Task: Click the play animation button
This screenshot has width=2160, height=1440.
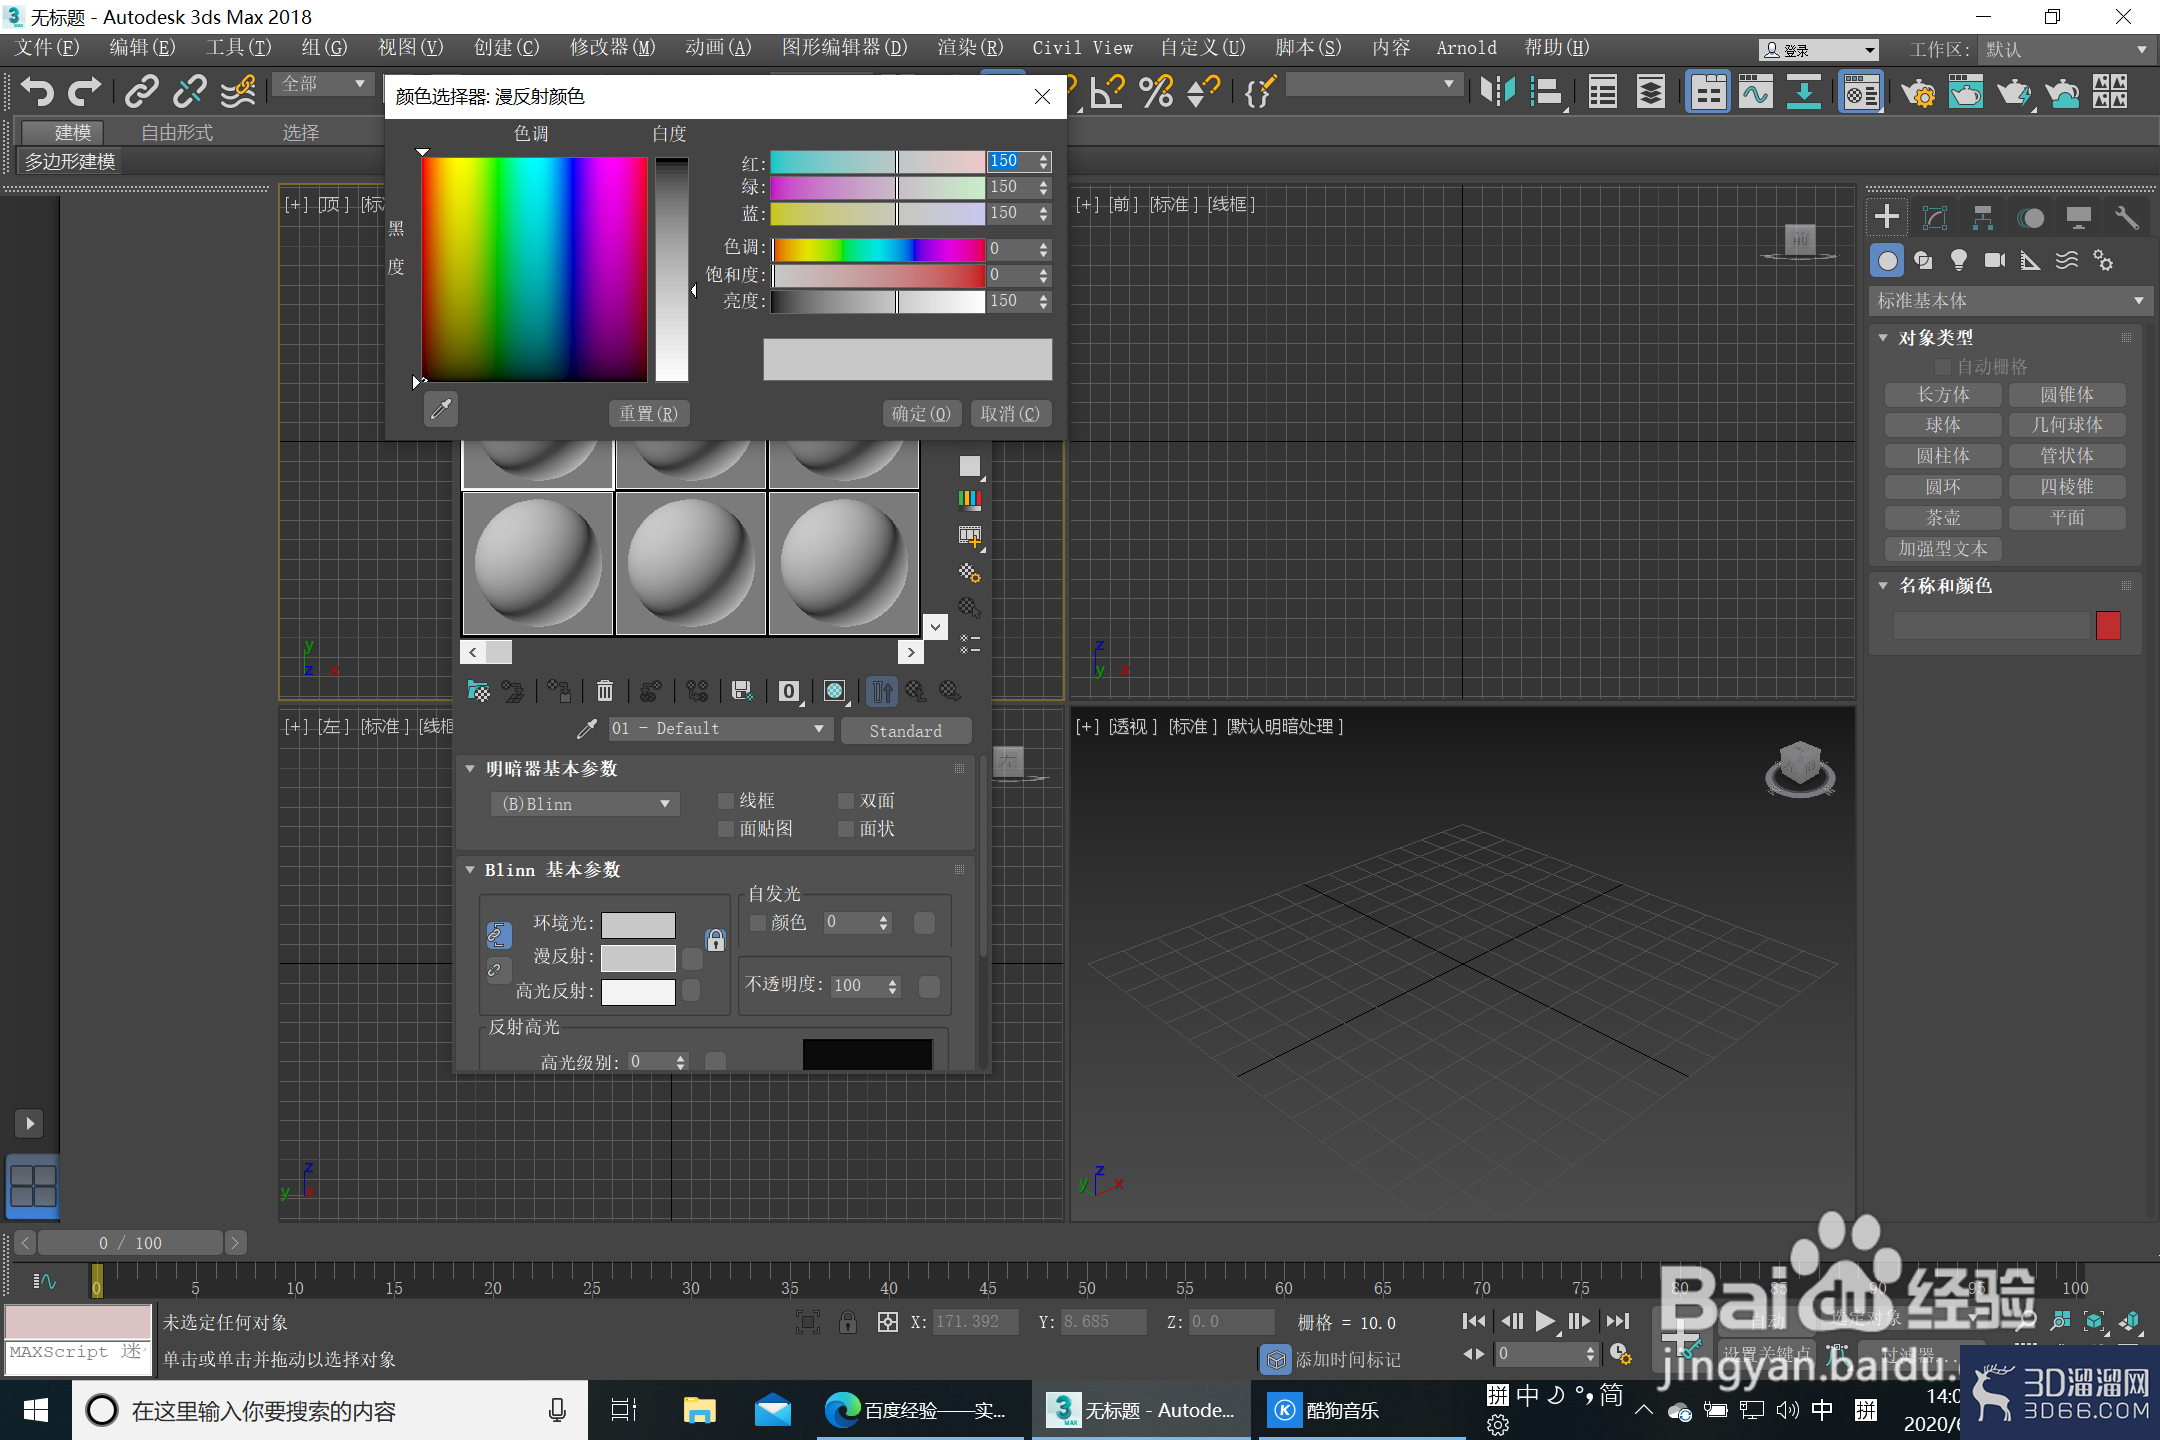Action: (x=1545, y=1321)
